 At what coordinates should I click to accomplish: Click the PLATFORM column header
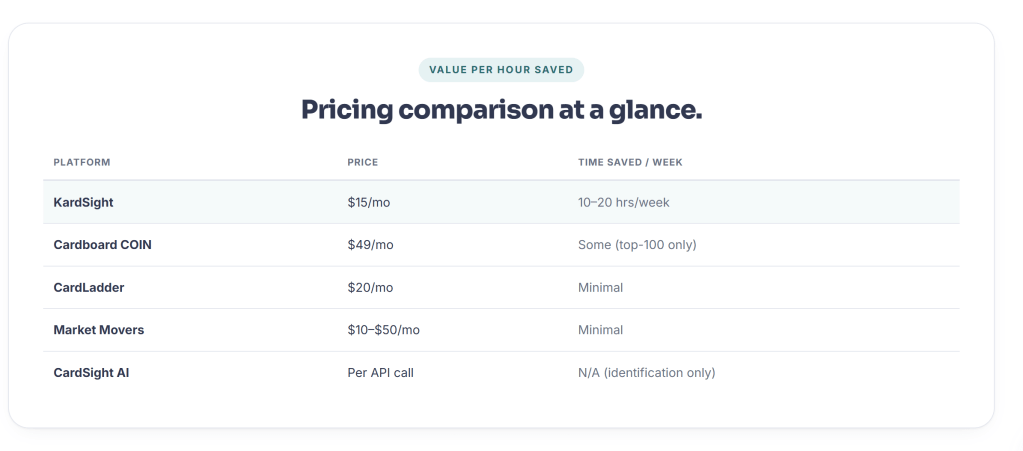click(82, 163)
